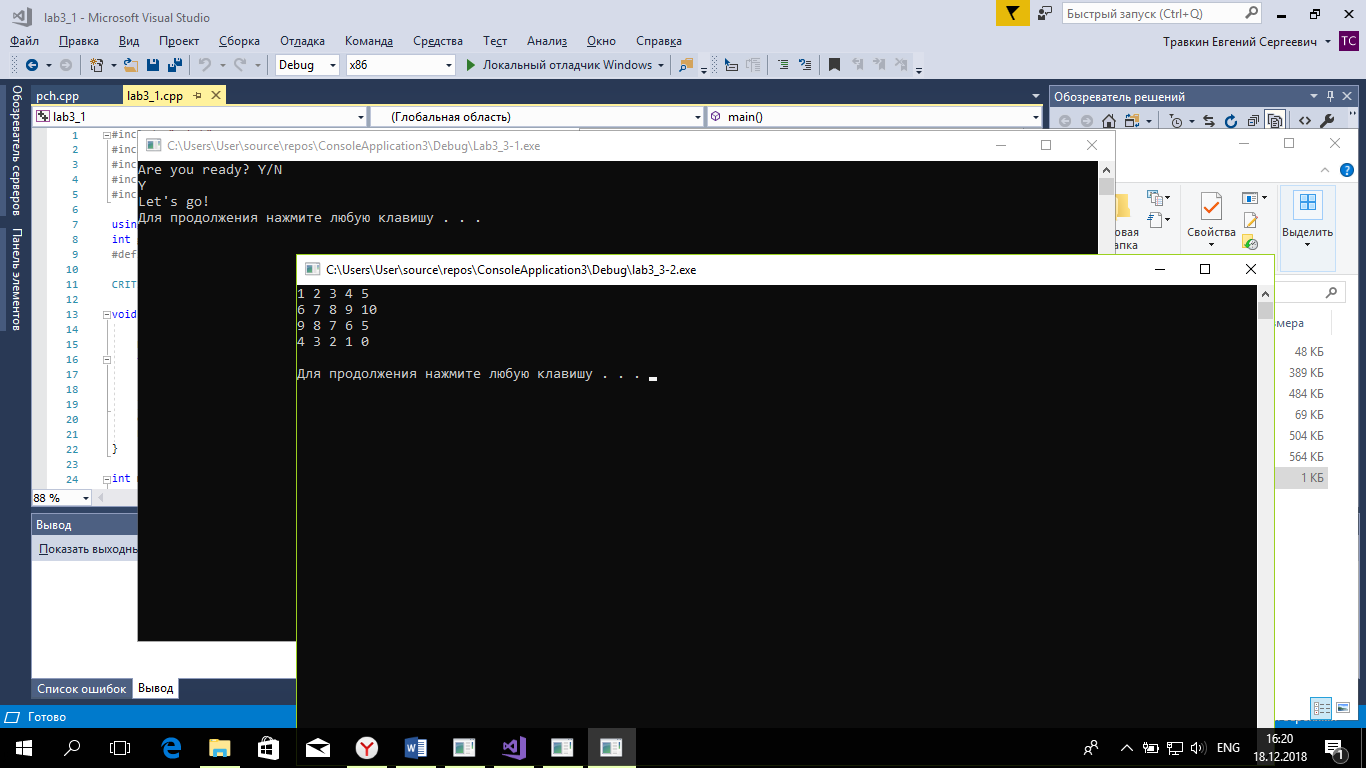Open the Файл menu

(x=25, y=41)
